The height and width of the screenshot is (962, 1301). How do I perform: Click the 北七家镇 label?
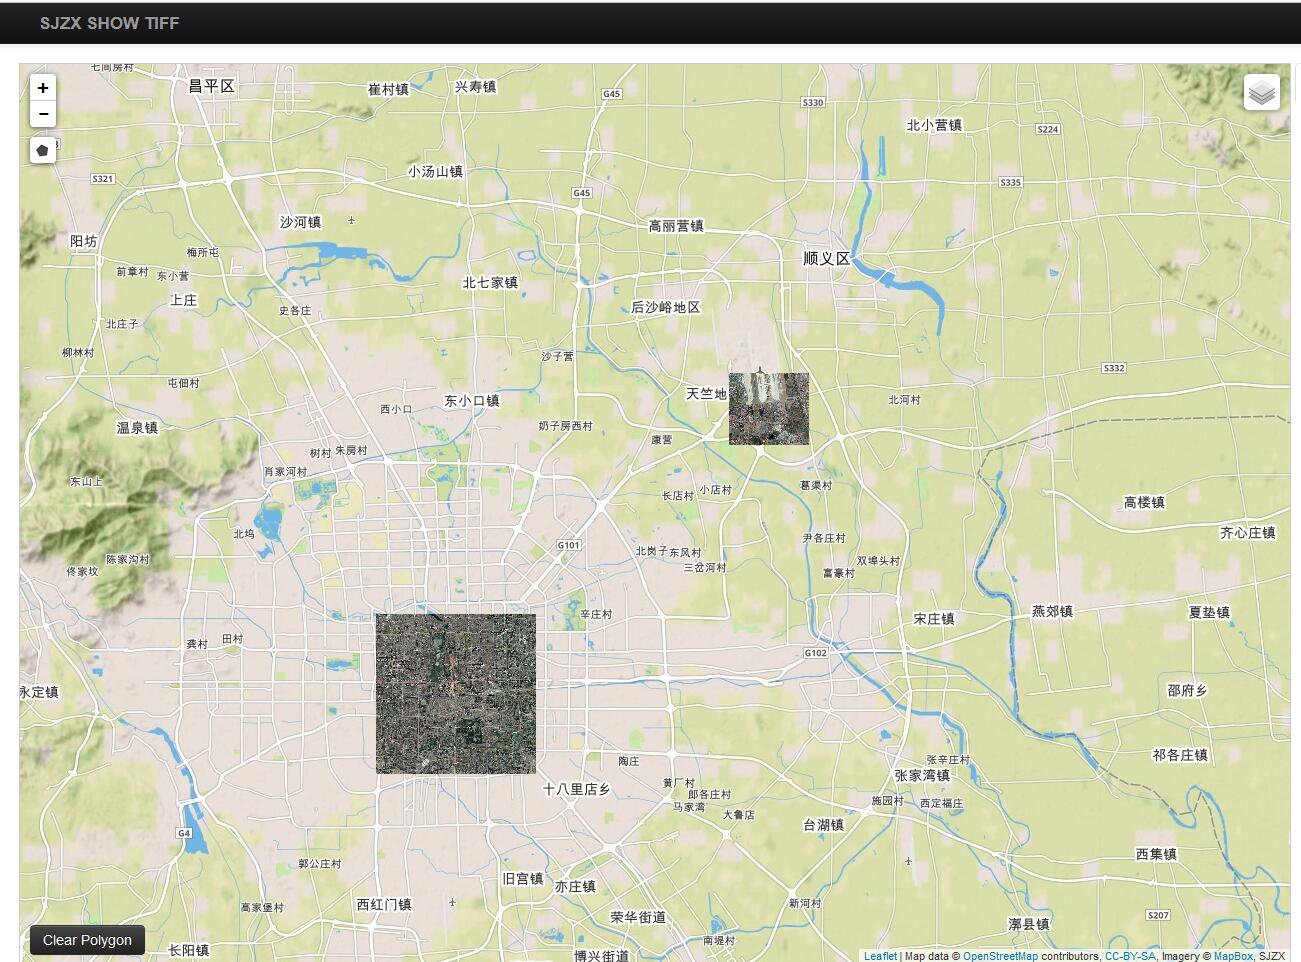490,283
